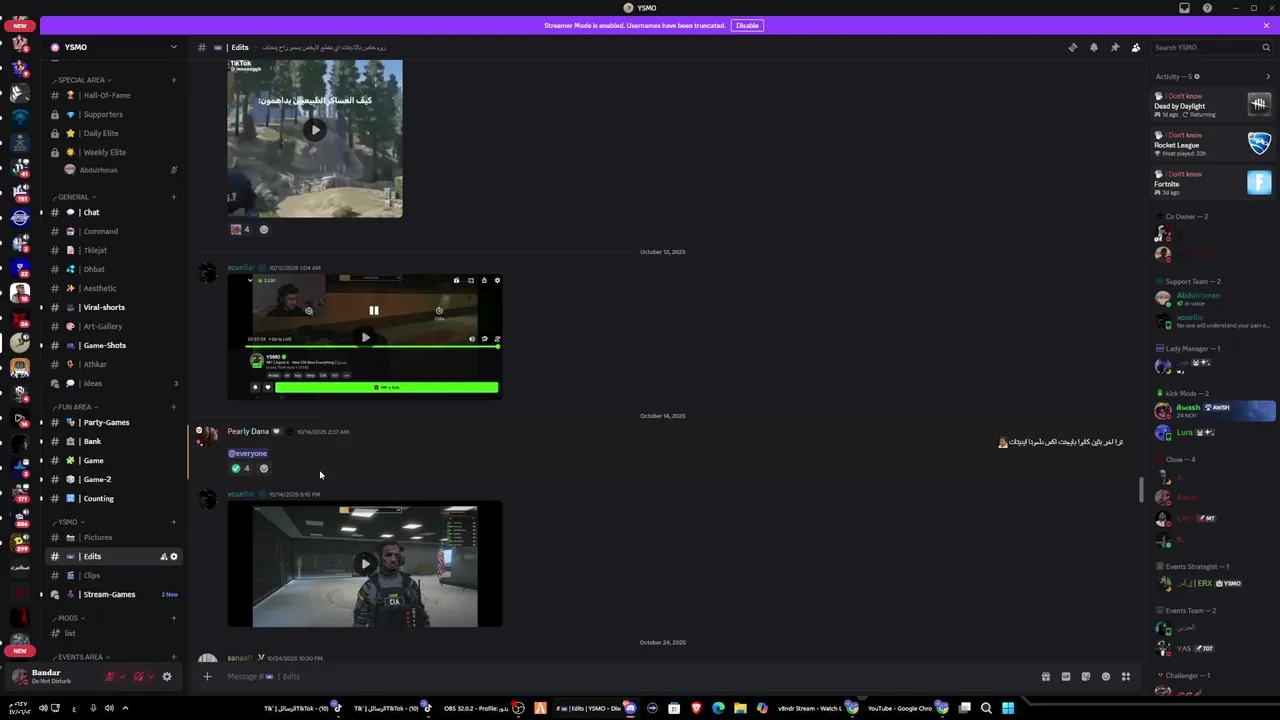Image resolution: width=1280 pixels, height=720 pixels.
Task: Click the chat scrollbar thumb
Action: pyautogui.click(x=1141, y=490)
